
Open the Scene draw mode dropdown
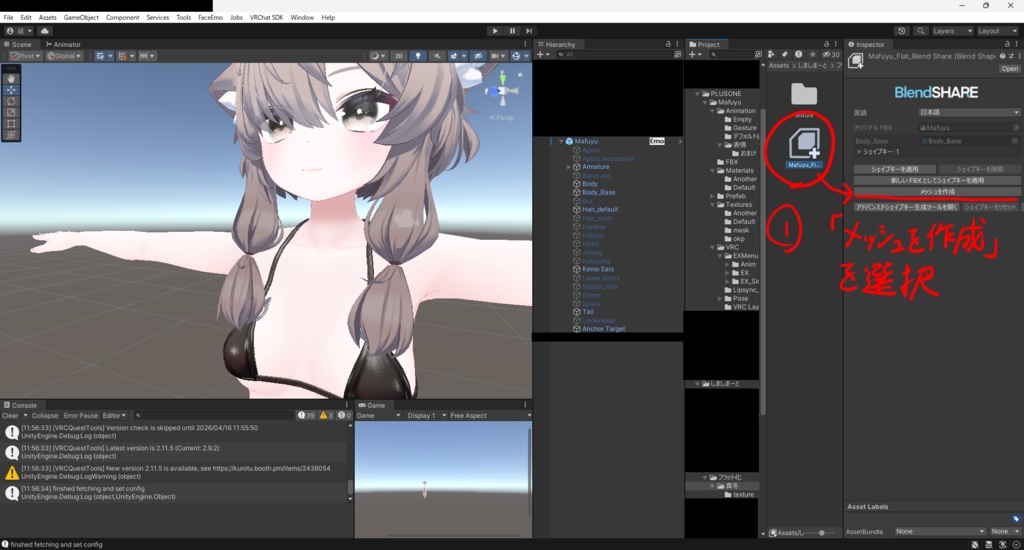pyautogui.click(x=377, y=56)
